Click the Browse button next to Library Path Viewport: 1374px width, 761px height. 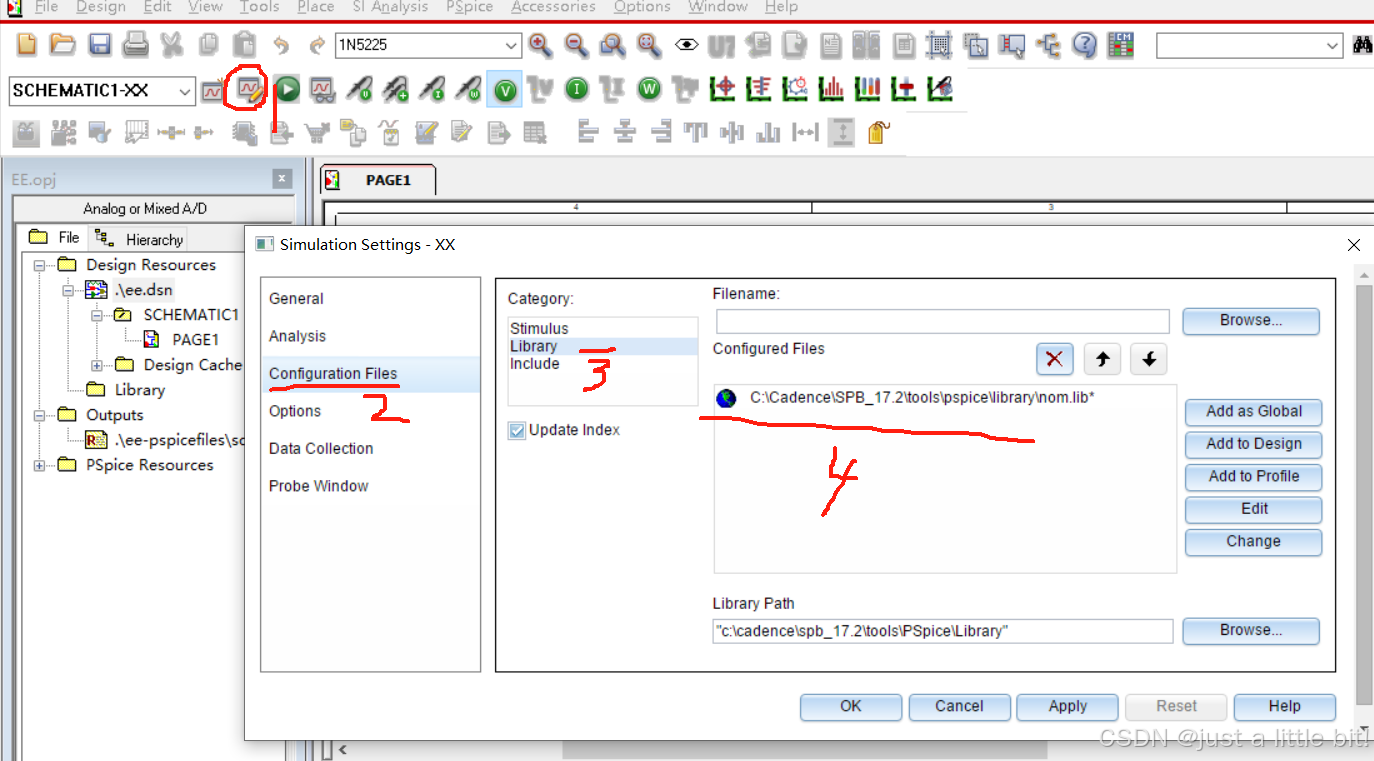(x=1251, y=631)
